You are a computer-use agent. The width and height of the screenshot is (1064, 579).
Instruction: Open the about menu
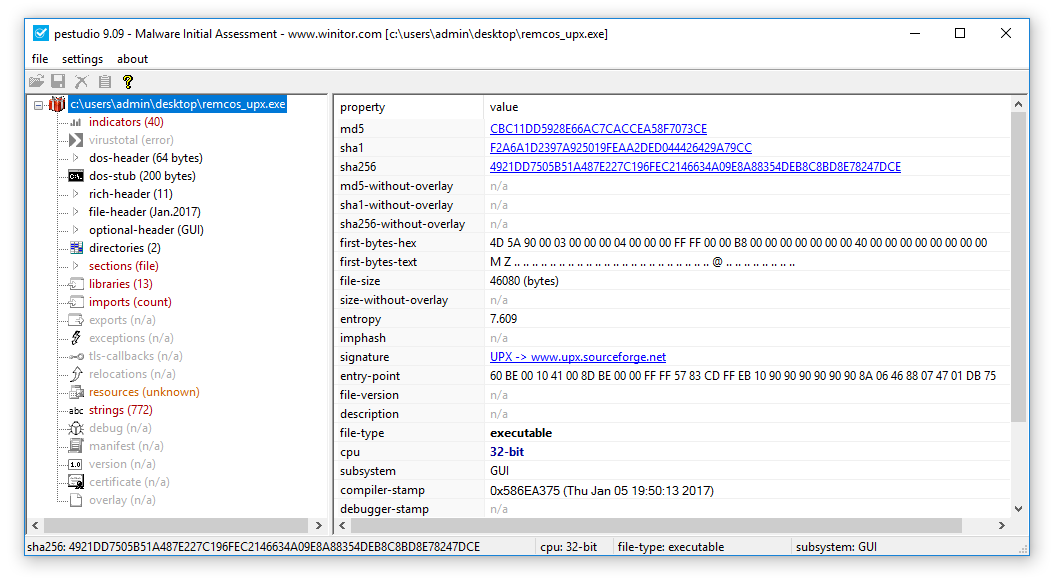[x=132, y=59]
